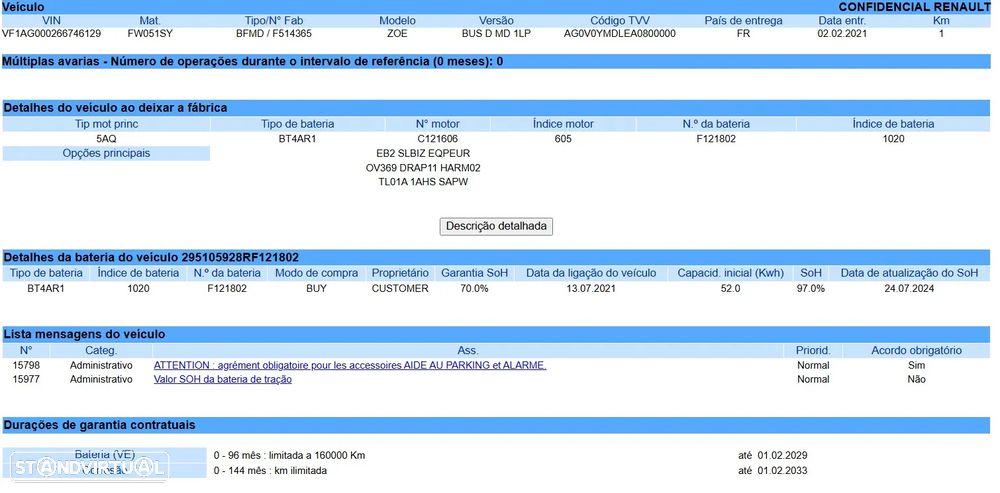Select the VIN value VF1AG000266746129
The image size is (1000, 493).
pyautogui.click(x=52, y=34)
